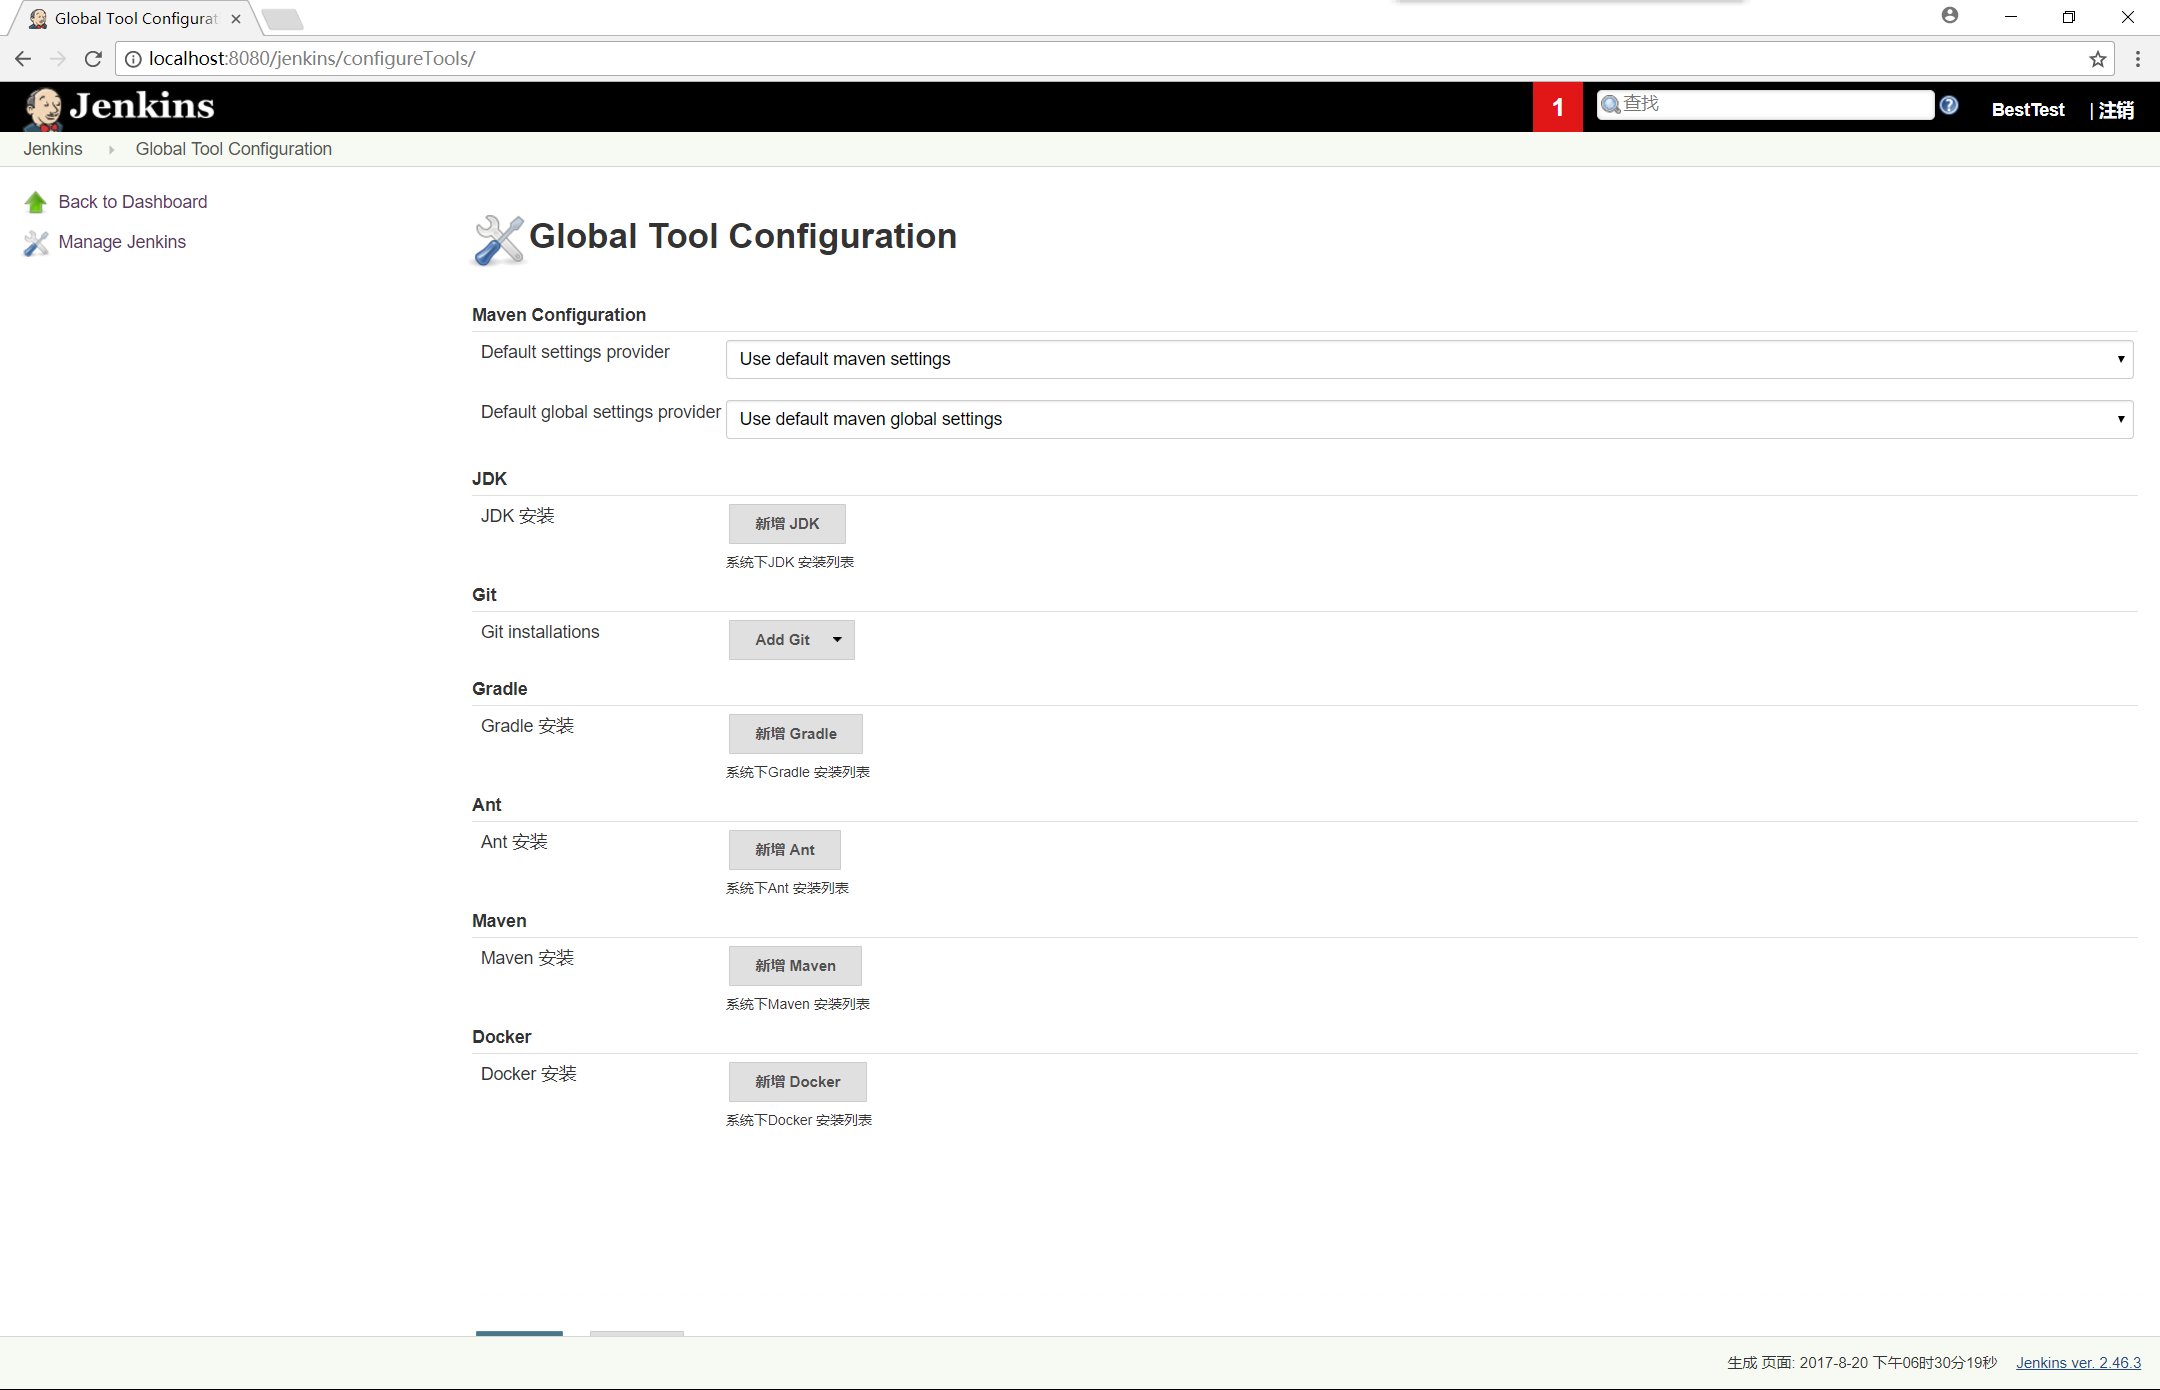
Task: Click the Back to Dashboard green arrow icon
Action: pos(36,202)
